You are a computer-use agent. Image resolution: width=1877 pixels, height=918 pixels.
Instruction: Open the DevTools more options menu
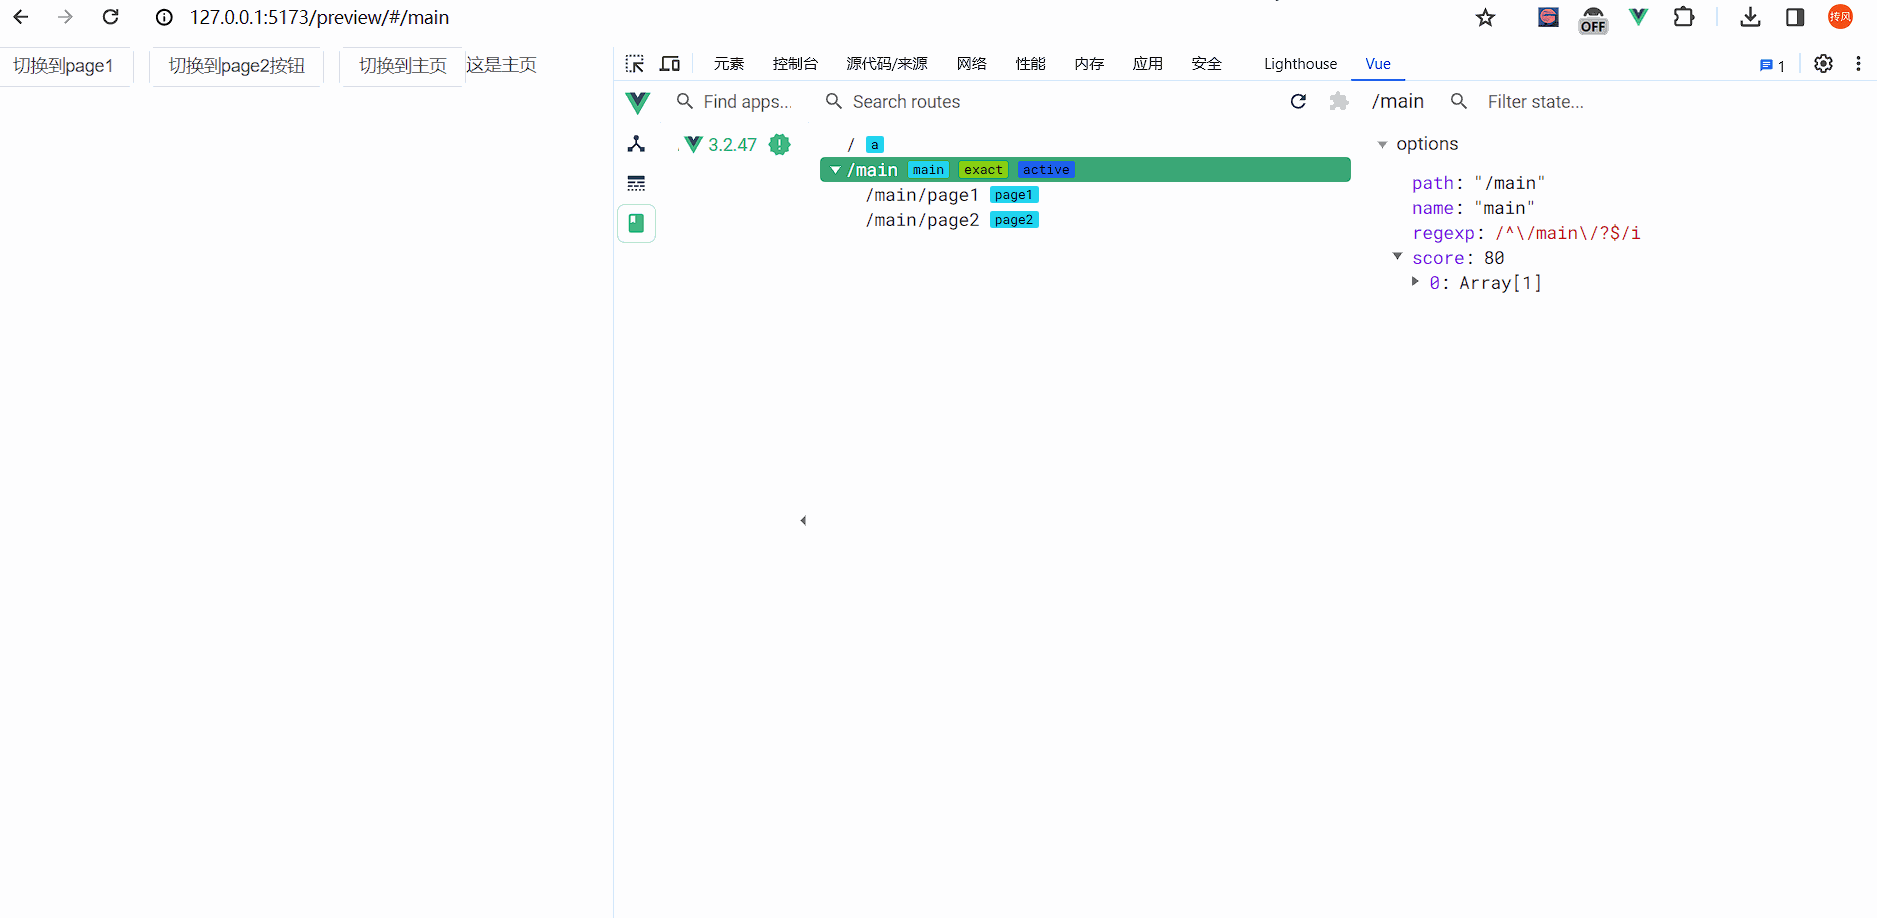[x=1858, y=64]
